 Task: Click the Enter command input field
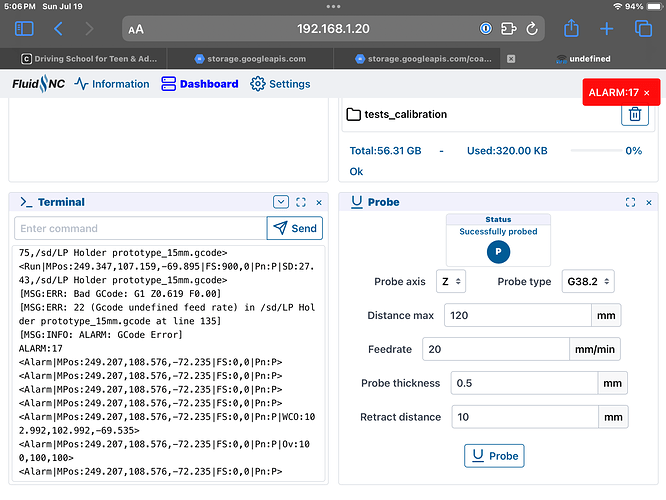pos(141,228)
